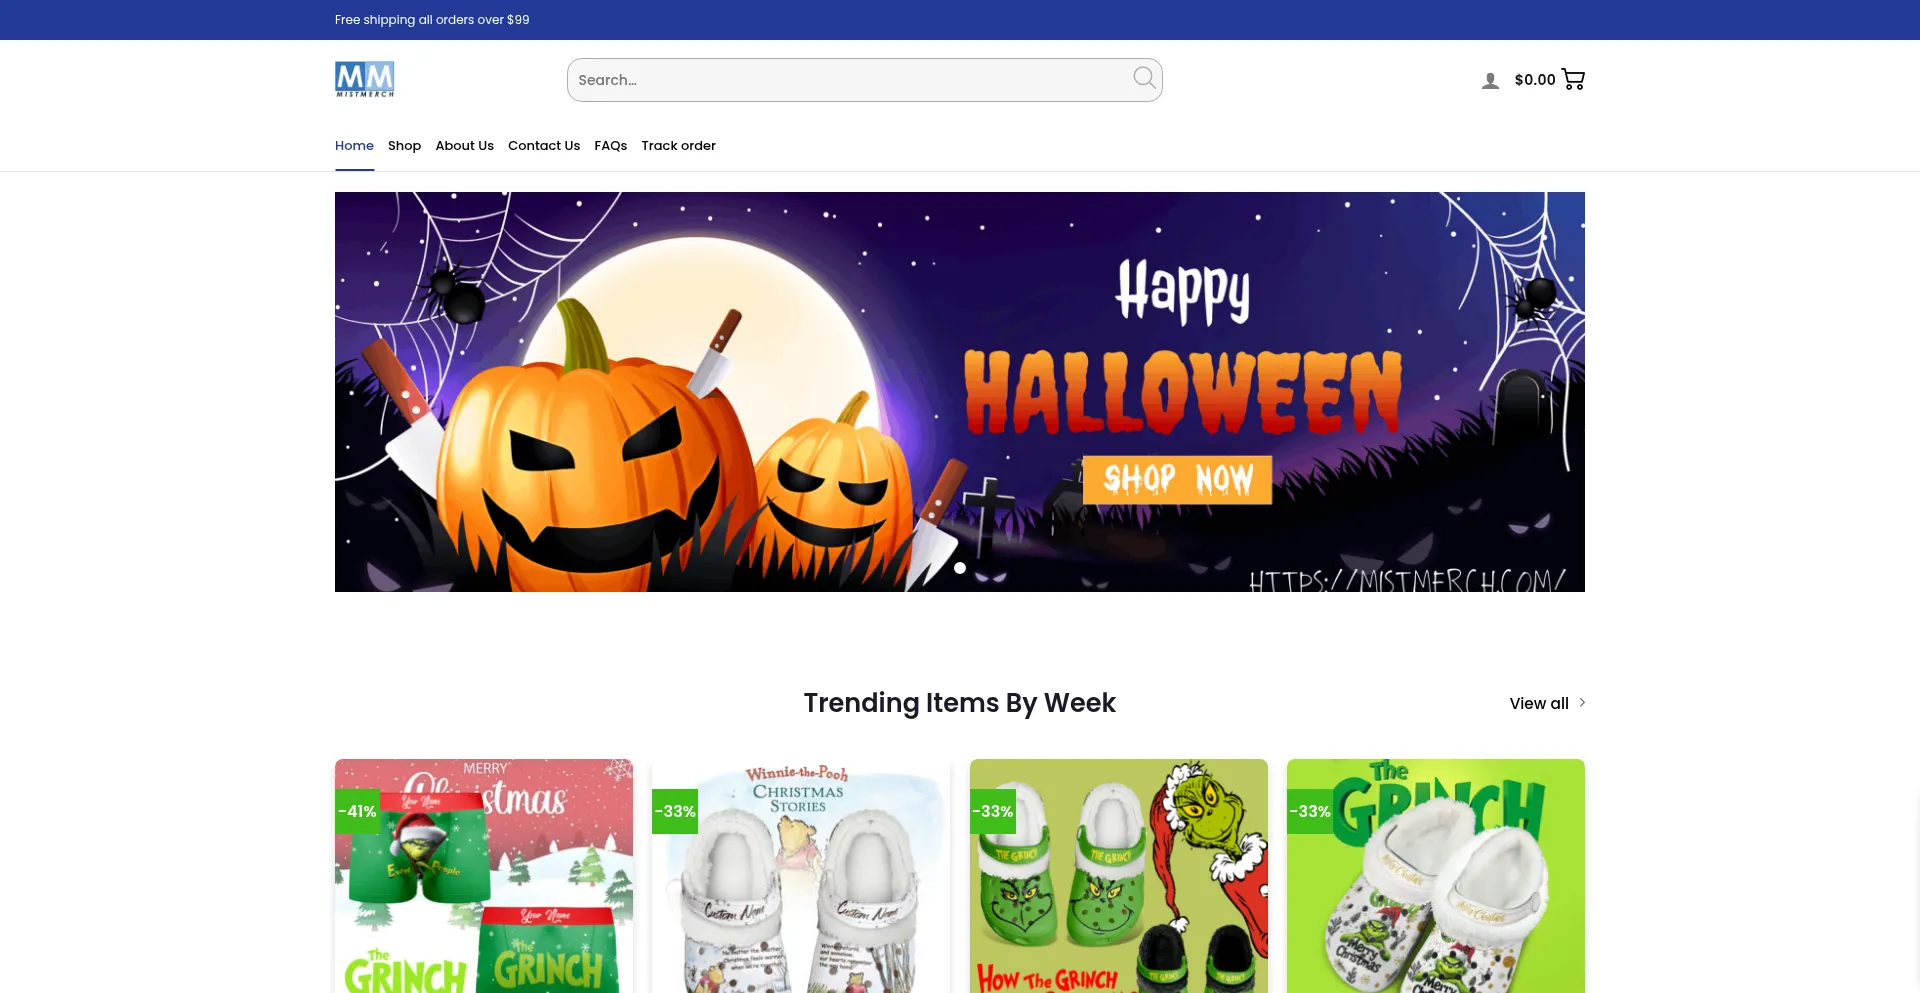
Task: Click the $0.00 cart total
Action: coord(1535,79)
